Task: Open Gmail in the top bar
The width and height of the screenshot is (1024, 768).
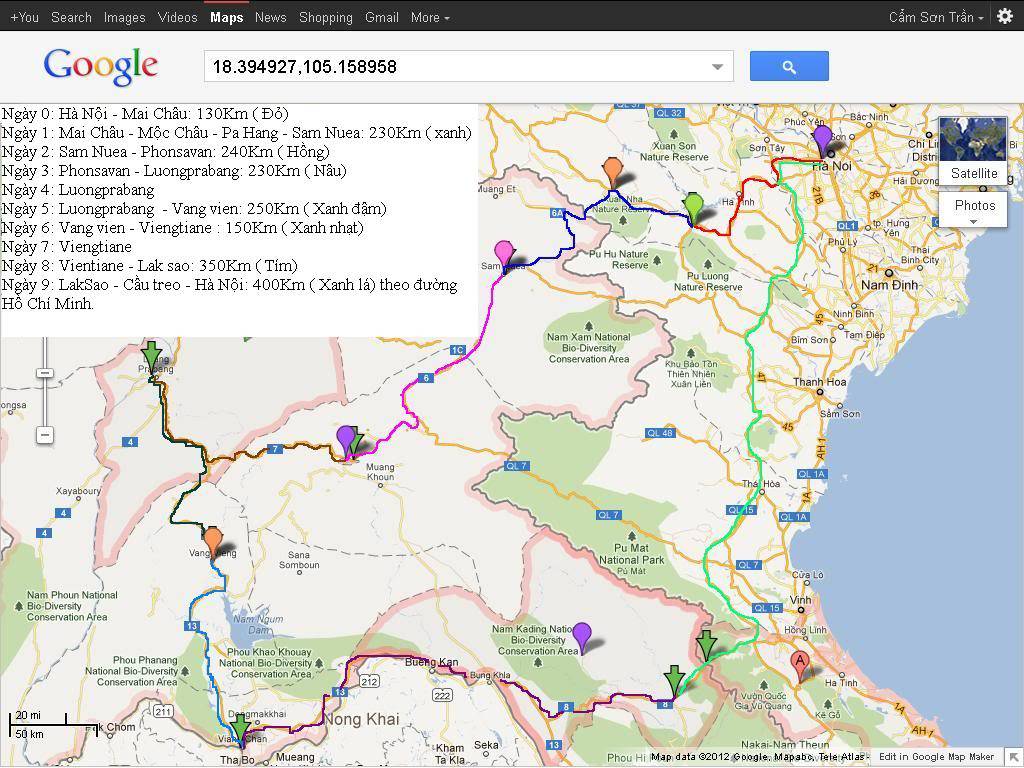Action: (381, 18)
